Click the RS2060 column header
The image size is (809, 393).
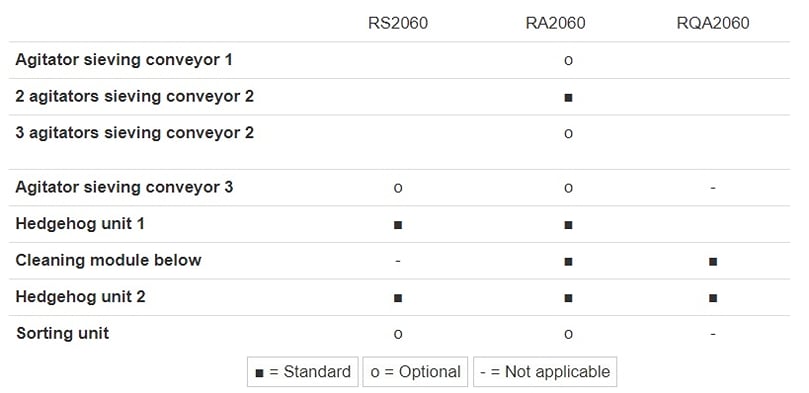point(398,23)
